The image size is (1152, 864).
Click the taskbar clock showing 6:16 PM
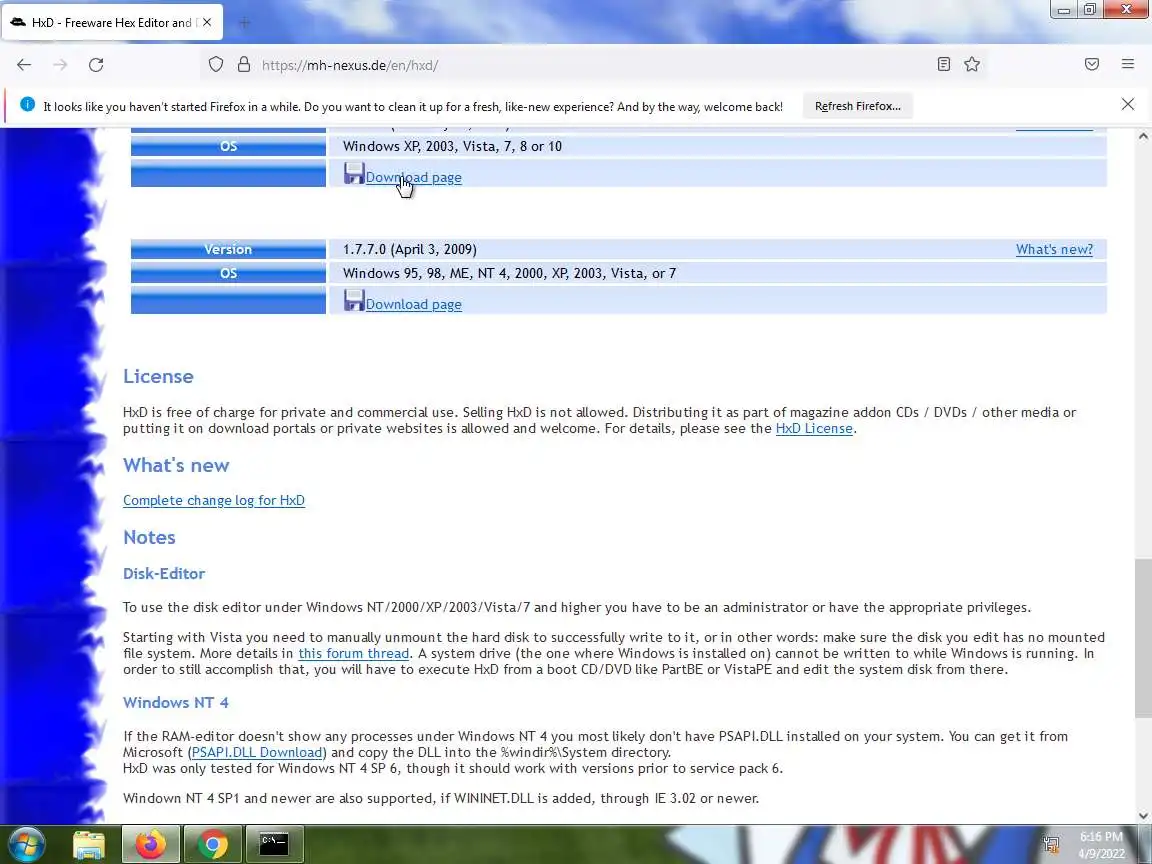[1101, 845]
